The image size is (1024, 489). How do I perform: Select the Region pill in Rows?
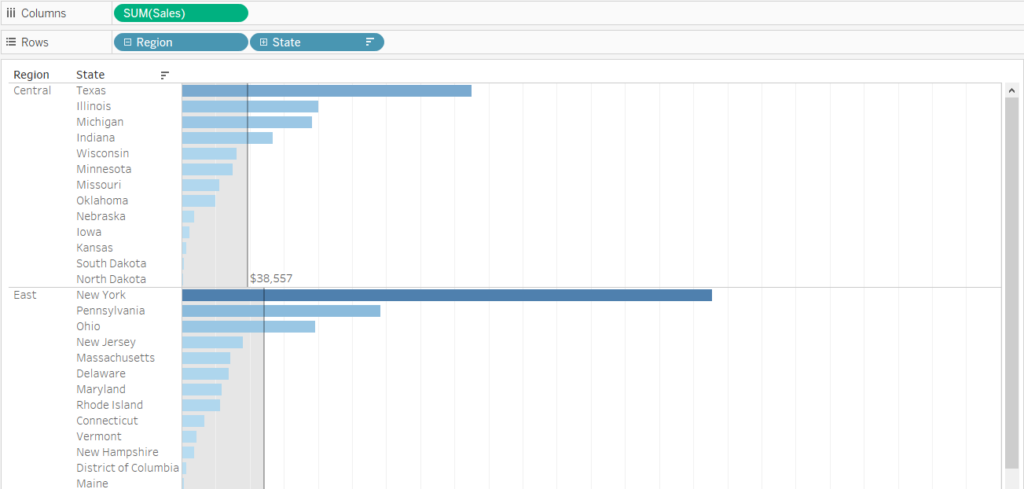tap(181, 42)
